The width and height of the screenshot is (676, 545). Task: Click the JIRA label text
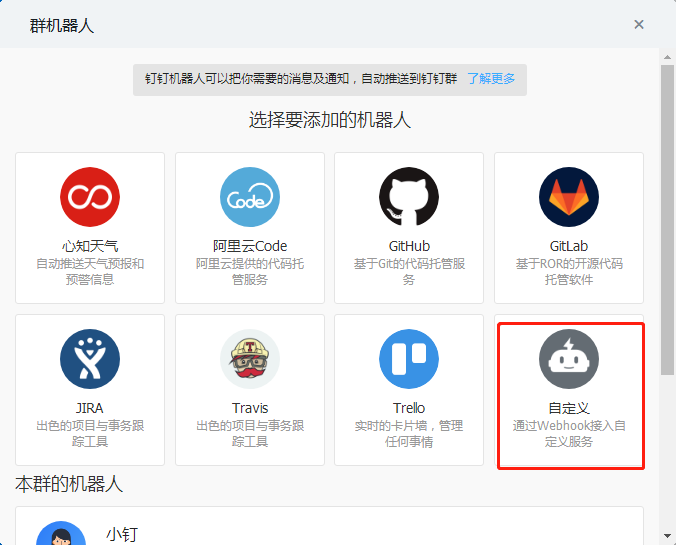pyautogui.click(x=90, y=408)
